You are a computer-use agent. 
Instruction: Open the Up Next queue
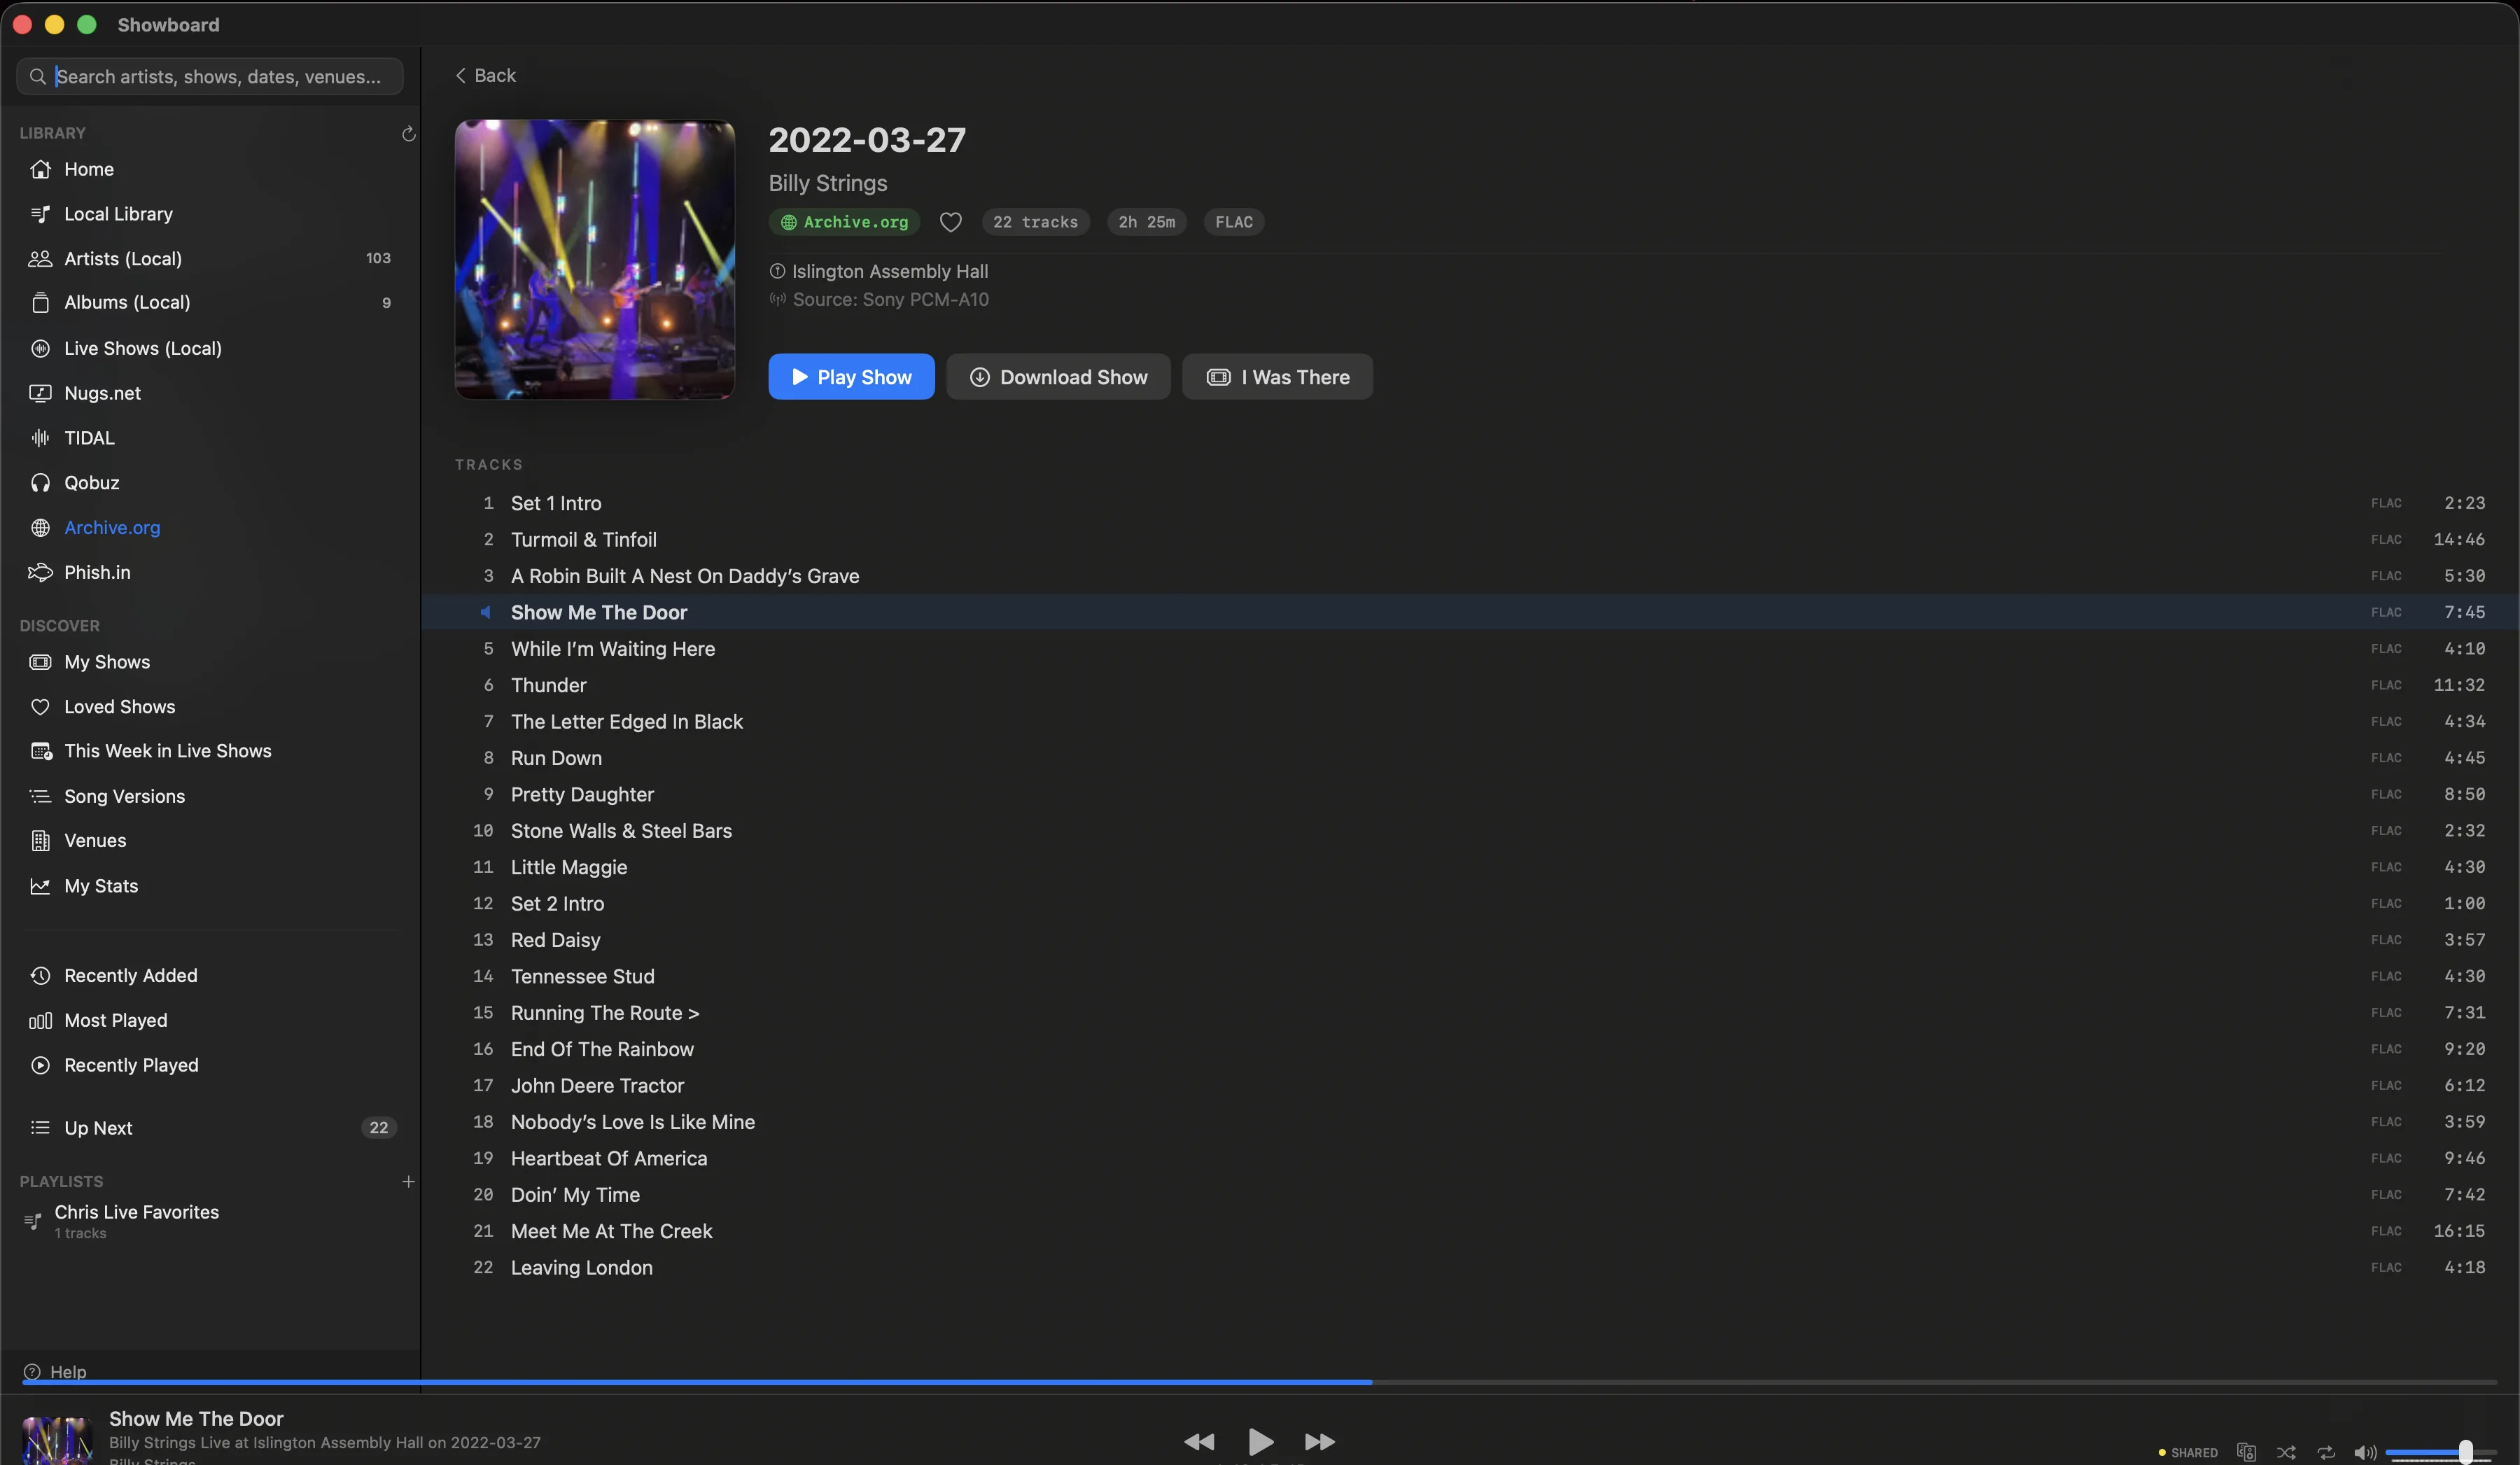coord(98,1128)
